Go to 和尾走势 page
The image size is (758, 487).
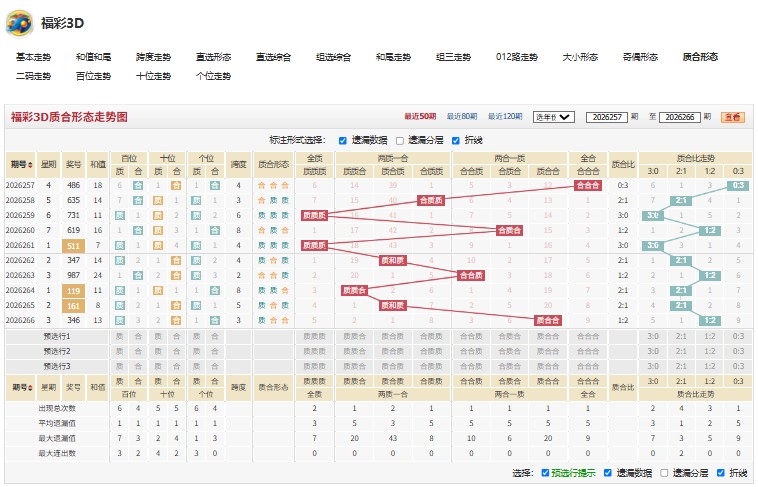393,57
